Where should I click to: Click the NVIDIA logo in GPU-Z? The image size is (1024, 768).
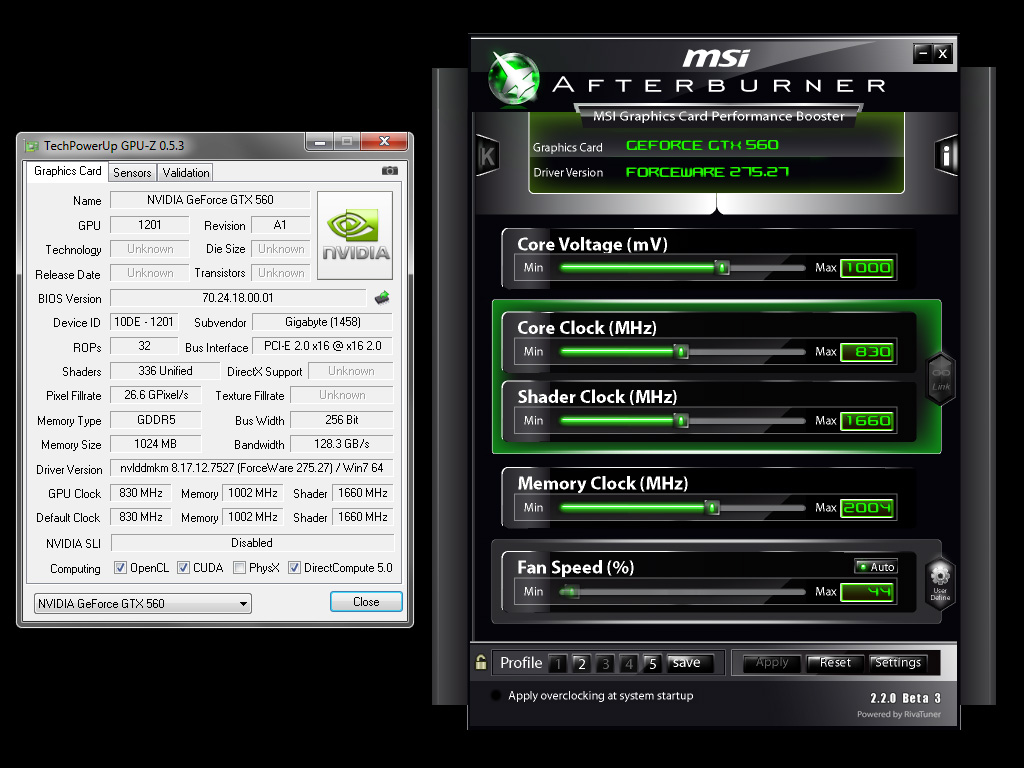click(x=355, y=235)
